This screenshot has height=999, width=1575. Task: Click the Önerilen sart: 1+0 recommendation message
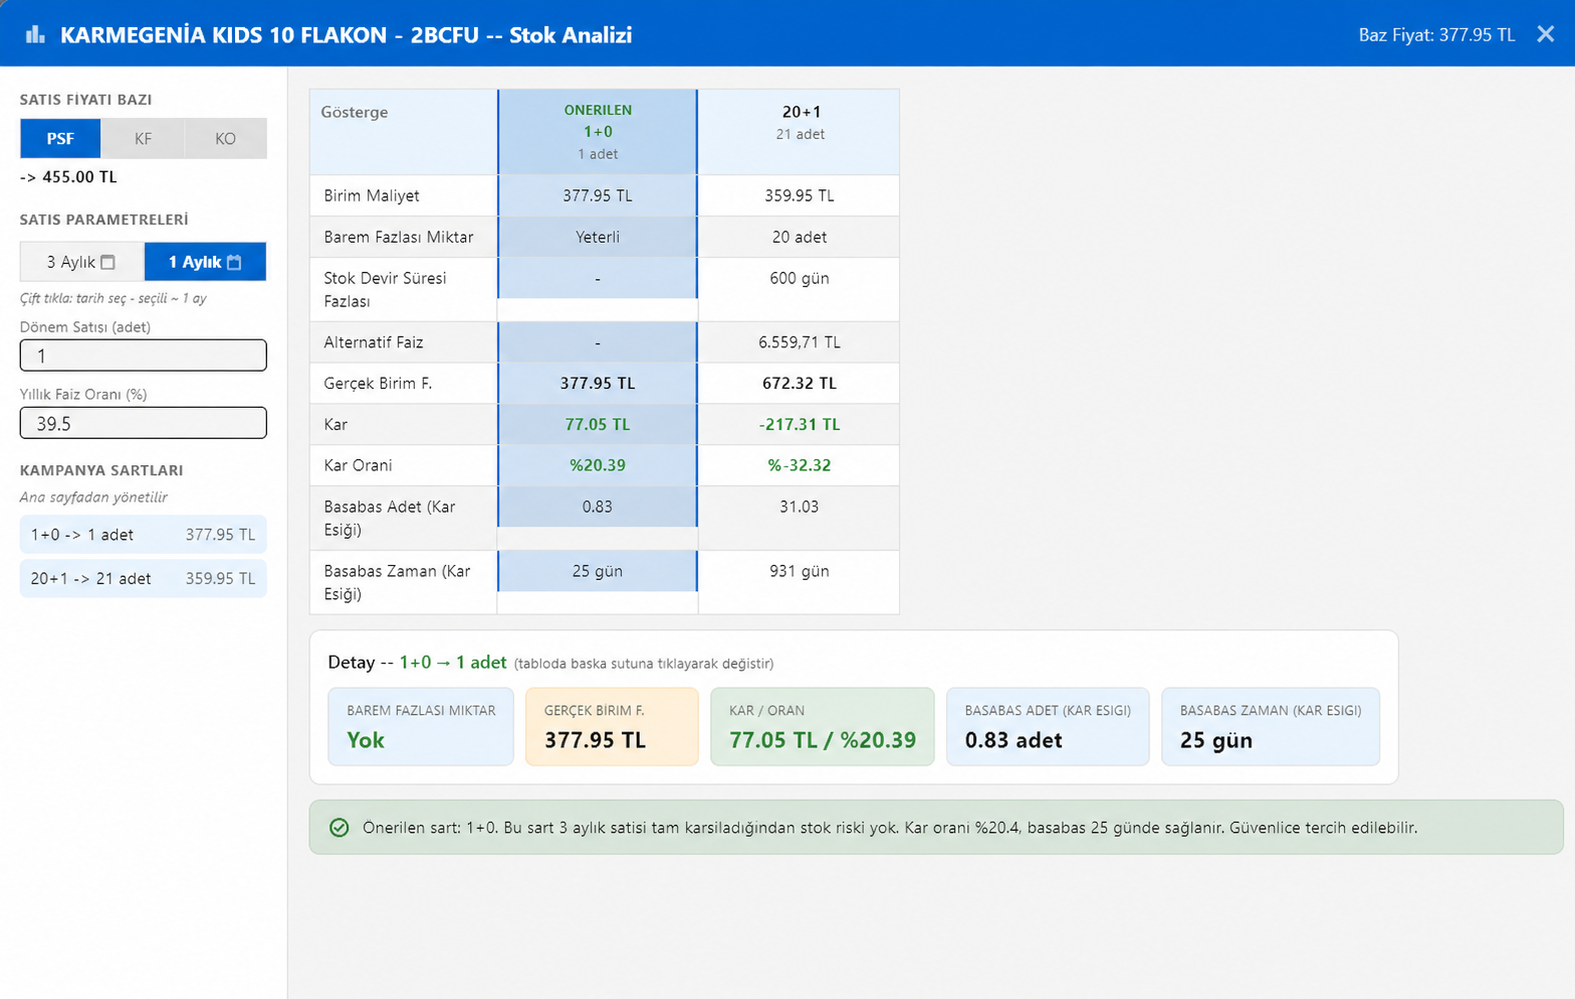(890, 827)
